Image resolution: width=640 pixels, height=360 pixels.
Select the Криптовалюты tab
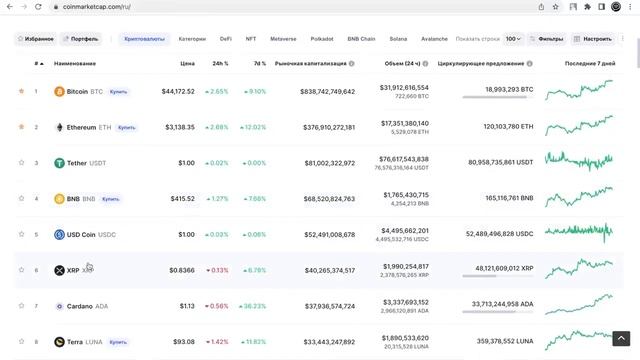pos(144,39)
